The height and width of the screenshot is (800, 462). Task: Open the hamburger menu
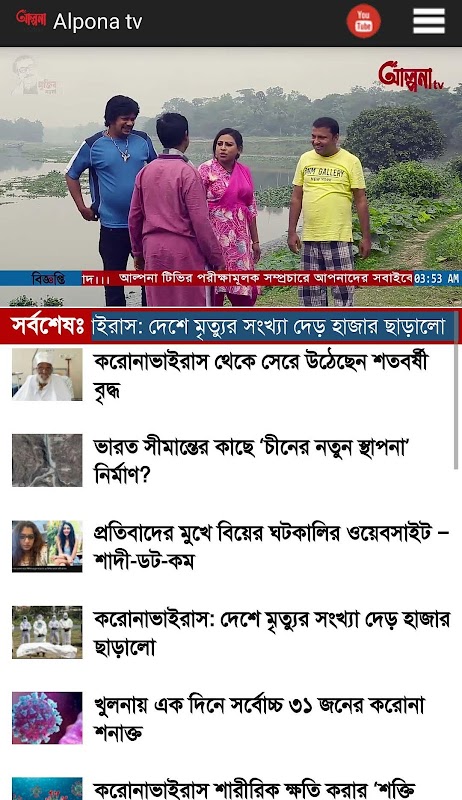click(429, 21)
